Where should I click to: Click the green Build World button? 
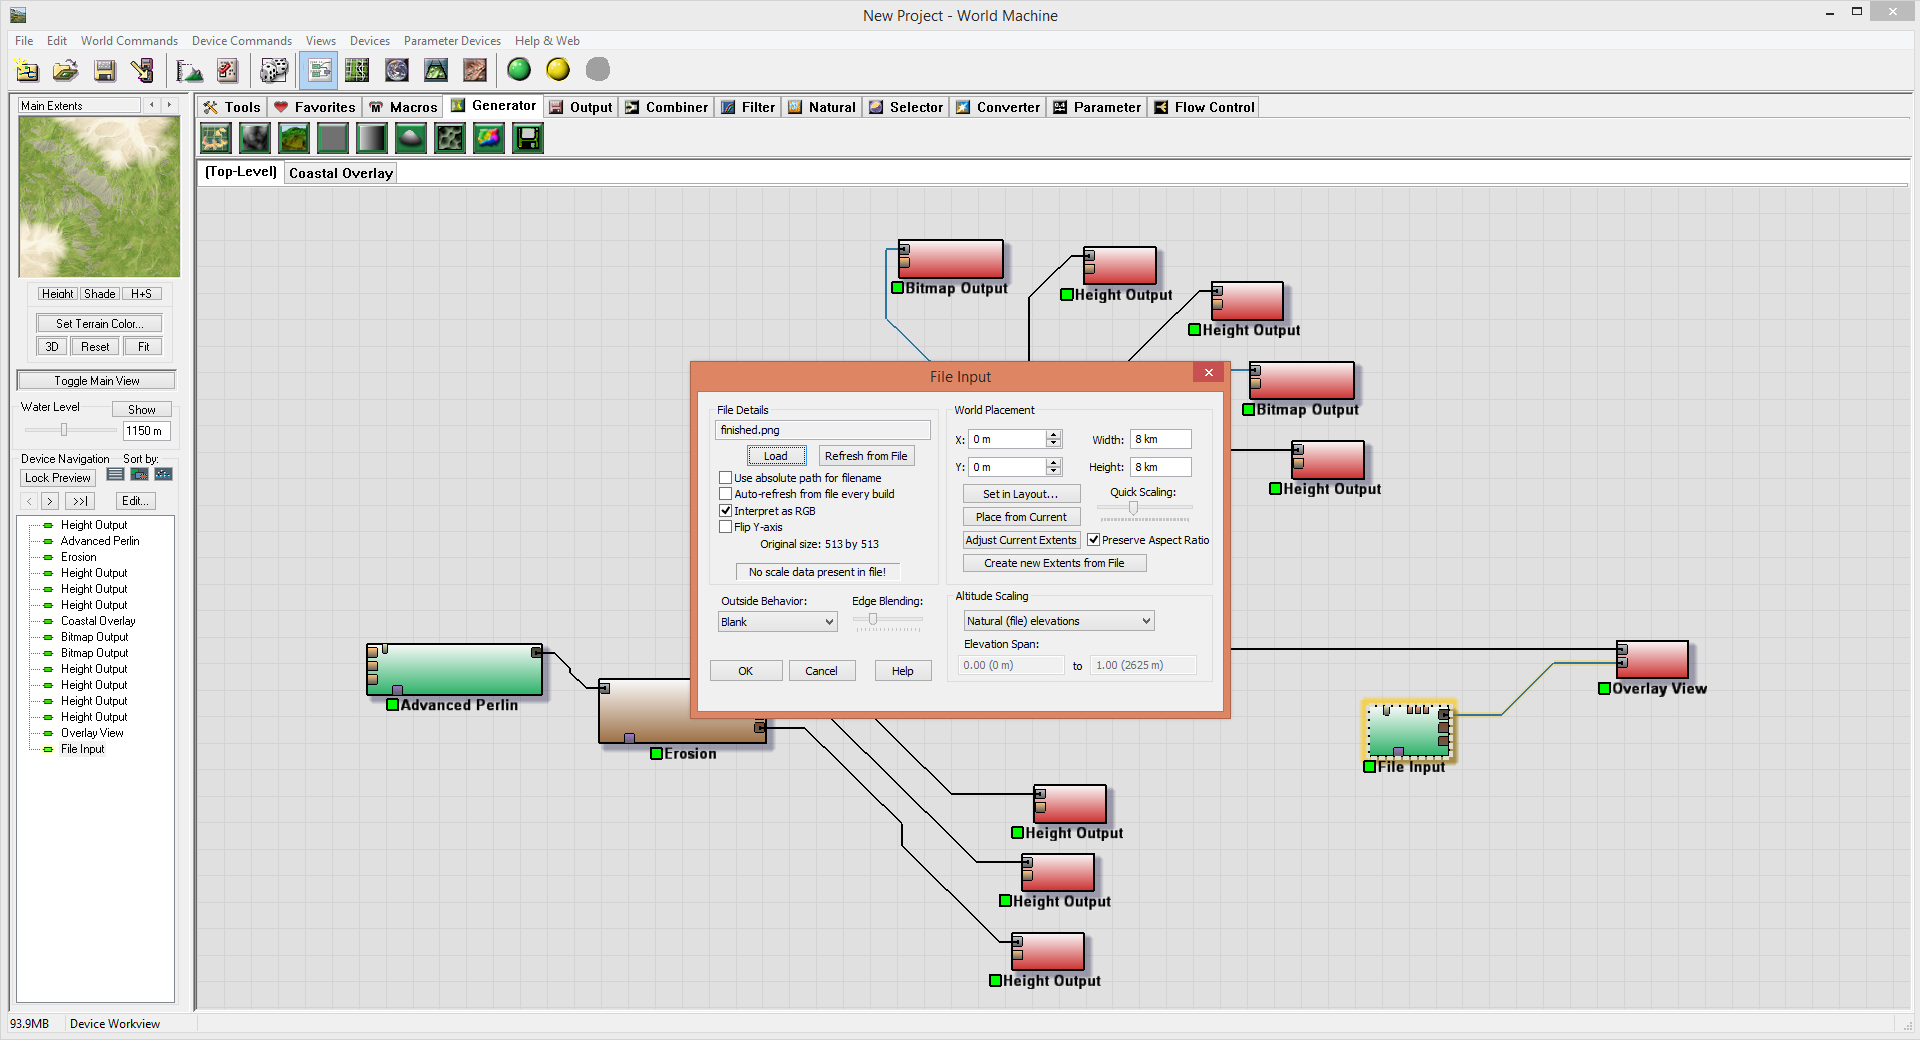tap(518, 69)
